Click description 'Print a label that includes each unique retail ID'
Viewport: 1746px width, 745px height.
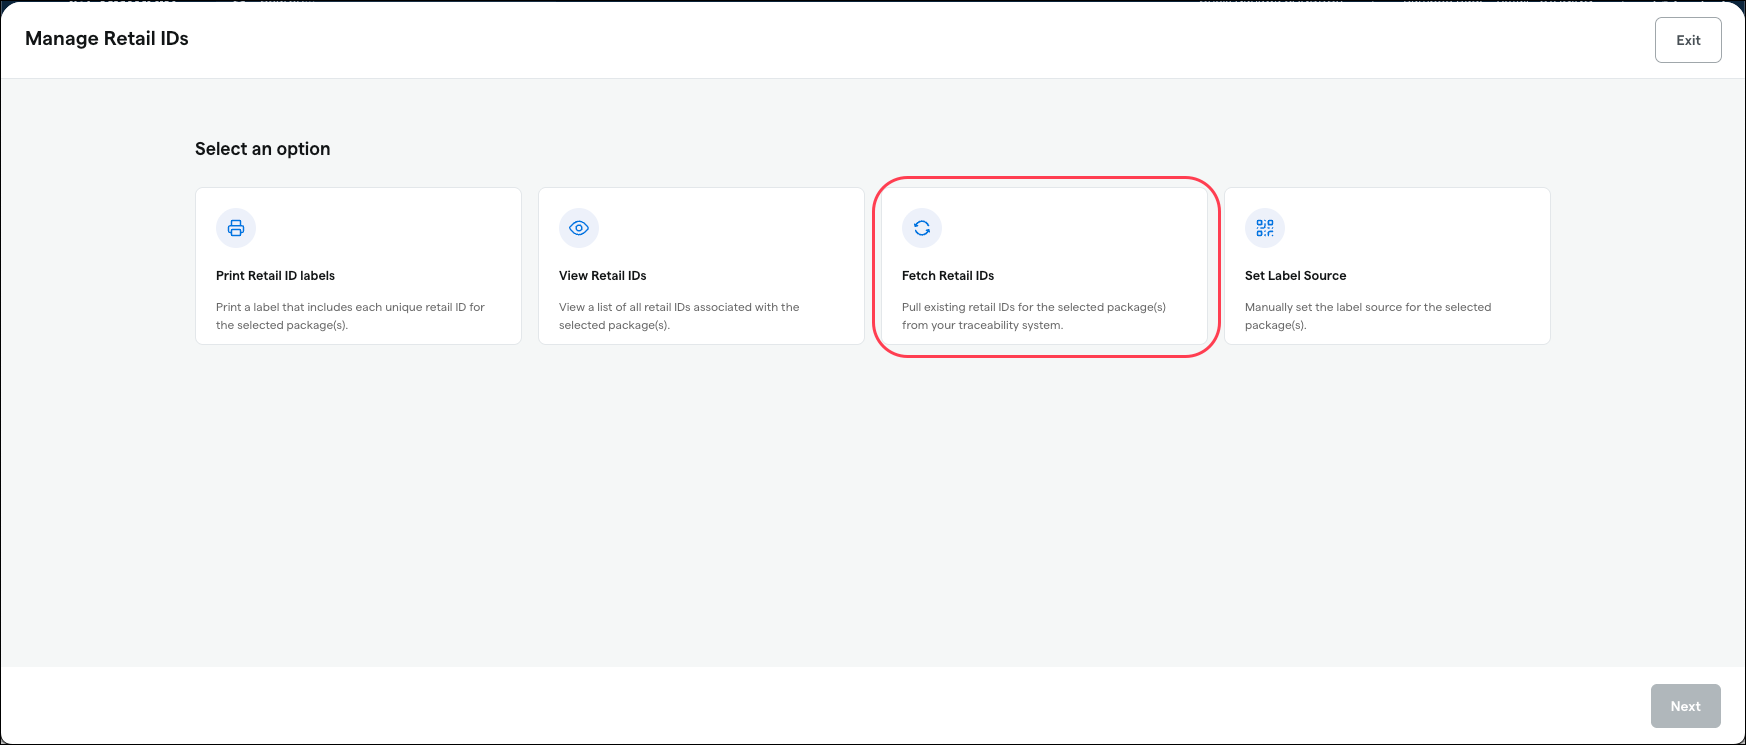350,316
